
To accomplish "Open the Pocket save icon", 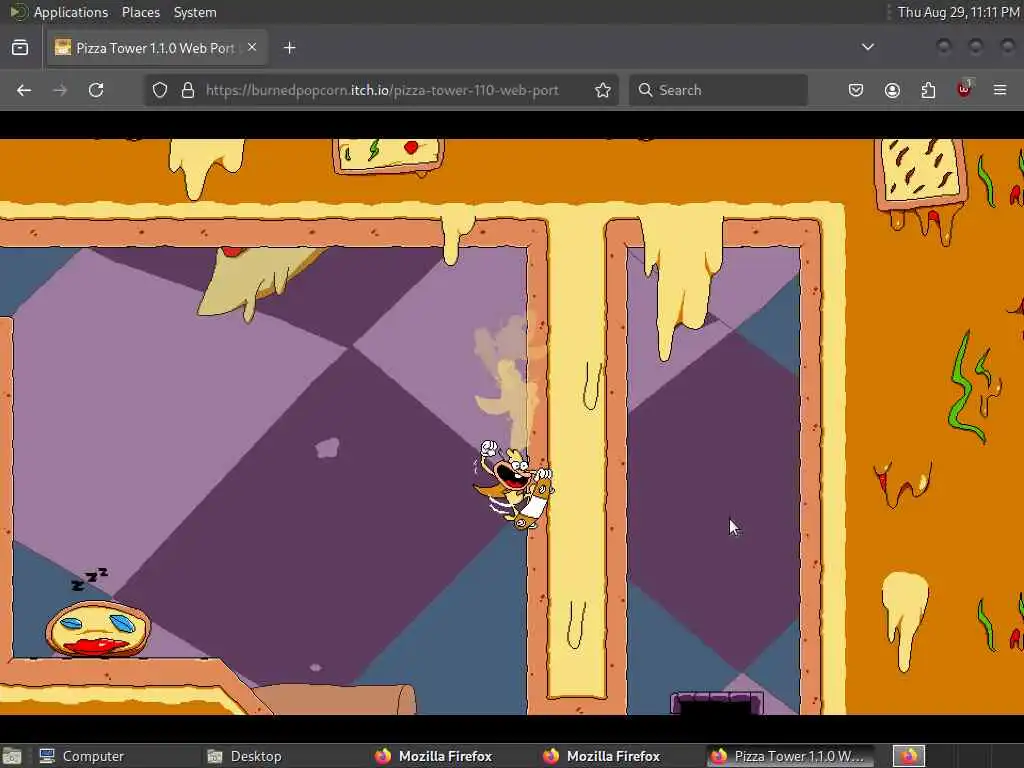I will point(856,90).
